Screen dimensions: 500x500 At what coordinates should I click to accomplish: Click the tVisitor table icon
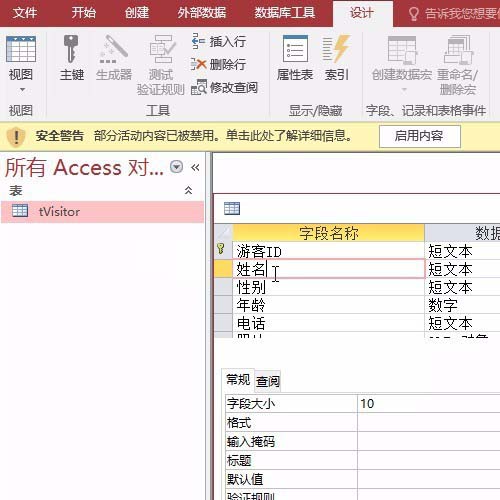pos(20,211)
